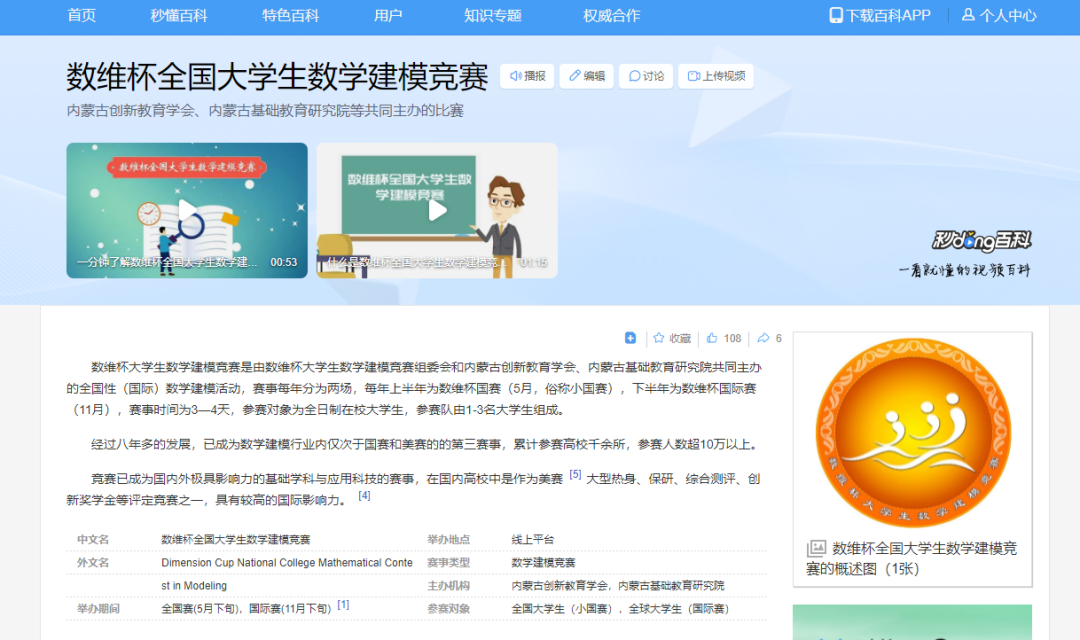1080x640 pixels.
Task: Click reference citation [5]
Action: tap(575, 474)
